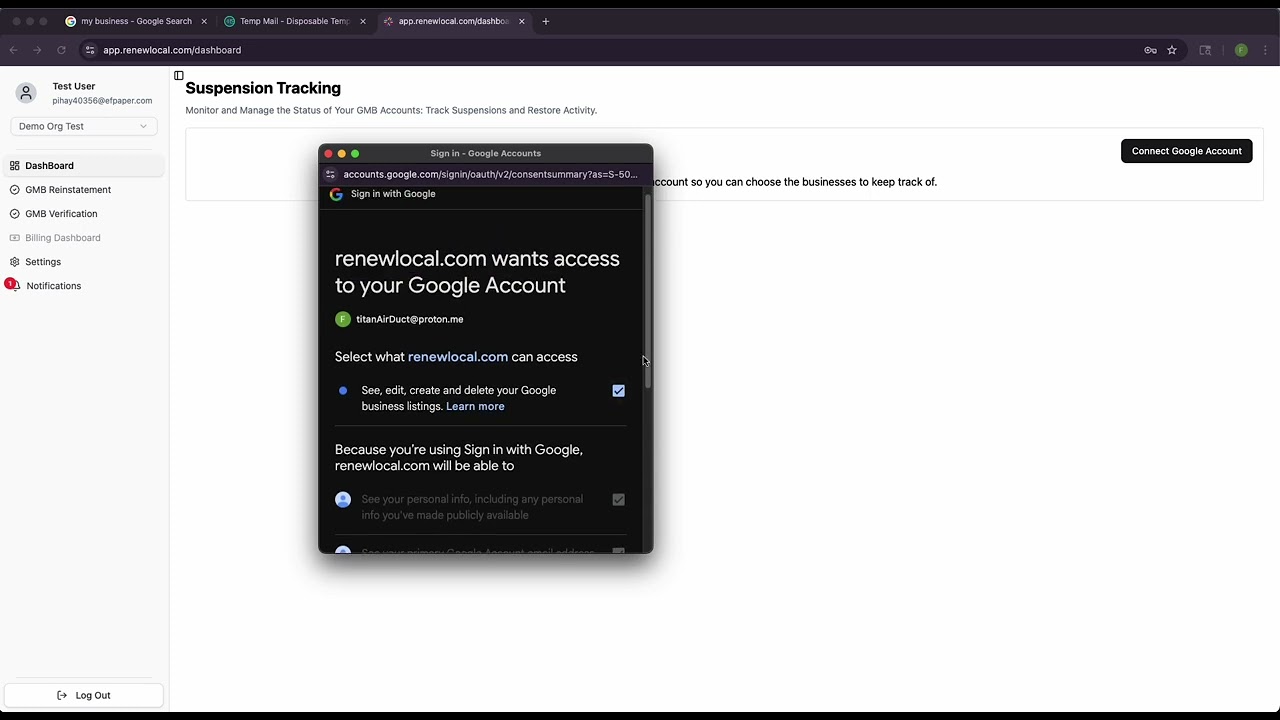Click the personal info permission checkbox
1280x720 pixels.
click(618, 500)
